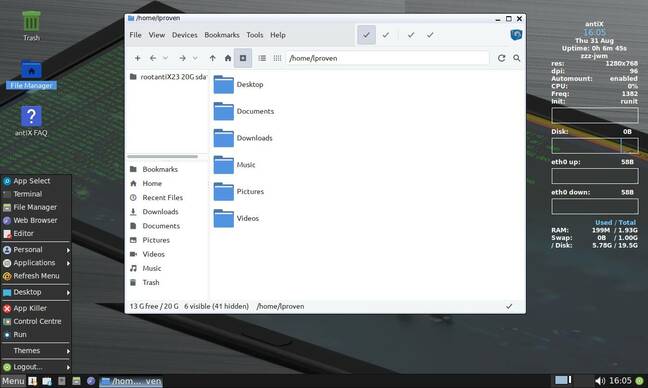
Task: Click the /home/lproven path field
Action: point(388,58)
